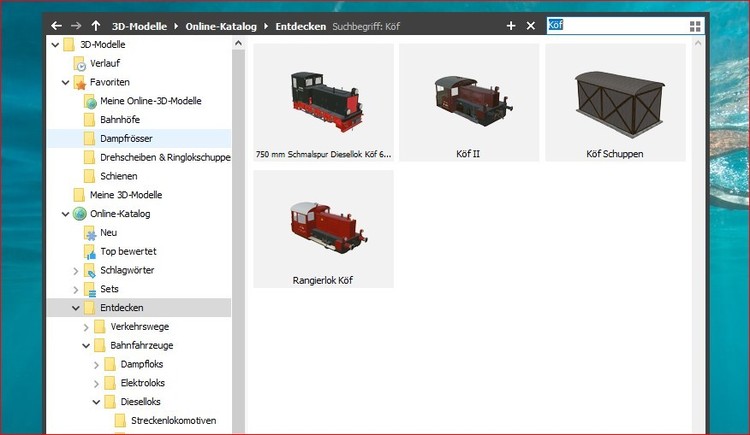
Task: Collapse the Favoriten tree node
Action: (x=66, y=82)
